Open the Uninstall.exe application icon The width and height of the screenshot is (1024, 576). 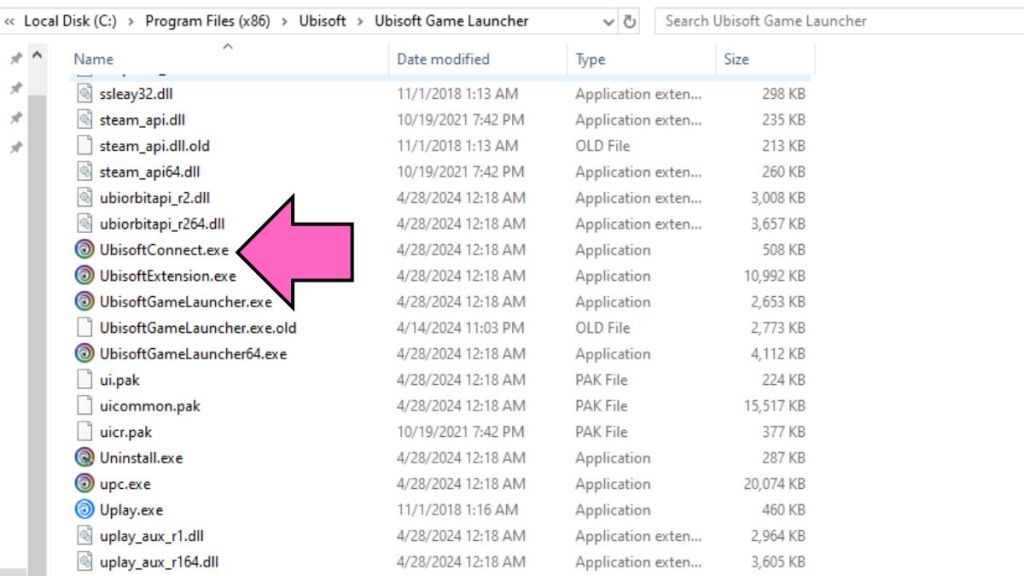tap(84, 458)
